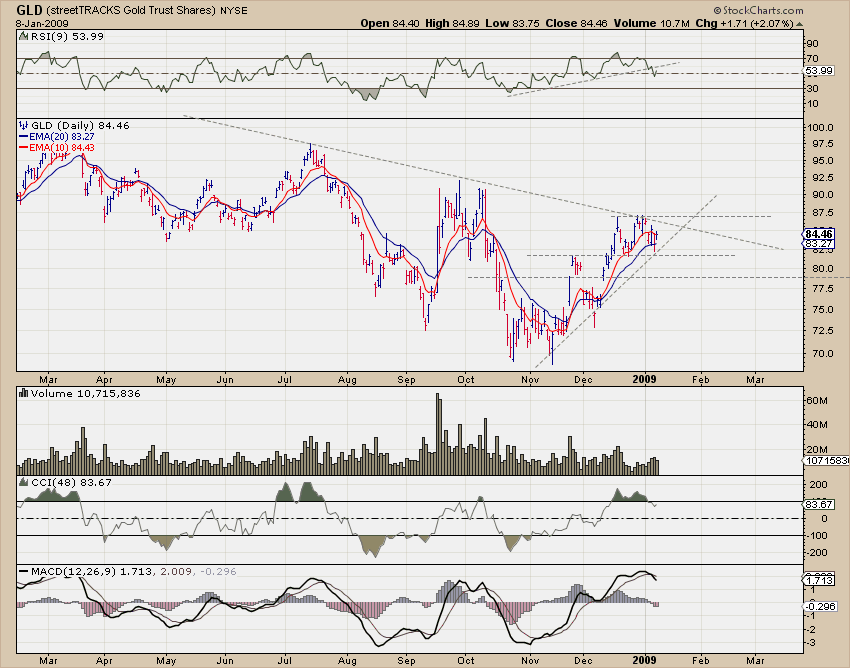Screen dimensions: 850x668
Task: Click the 100.0 price axis label
Action: (x=820, y=127)
